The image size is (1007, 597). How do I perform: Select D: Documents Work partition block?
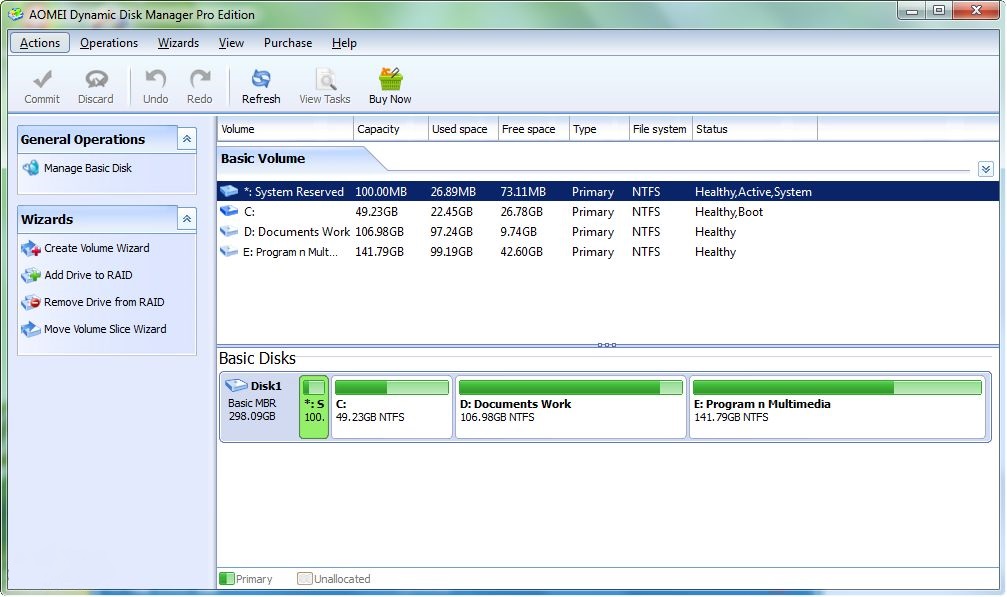coord(570,407)
